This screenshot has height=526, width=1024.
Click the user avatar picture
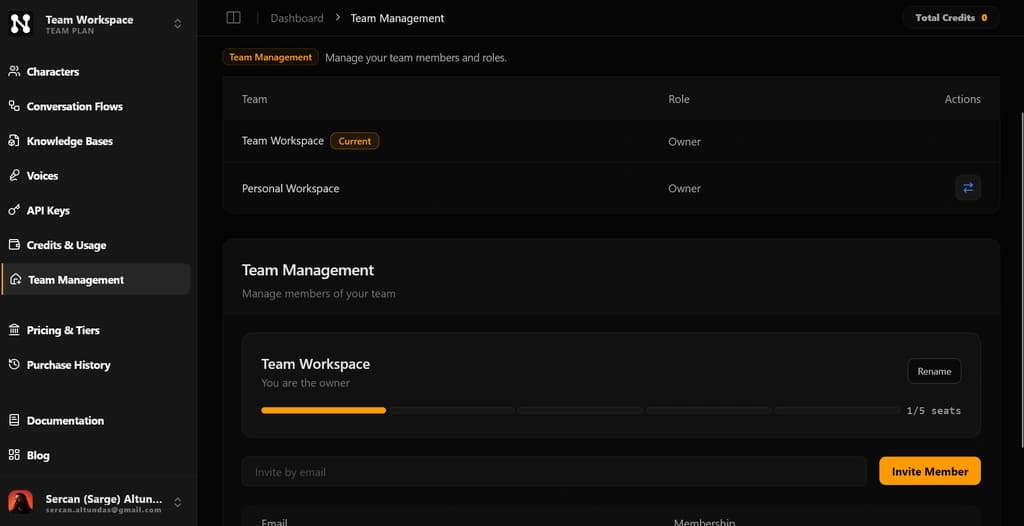click(20, 502)
